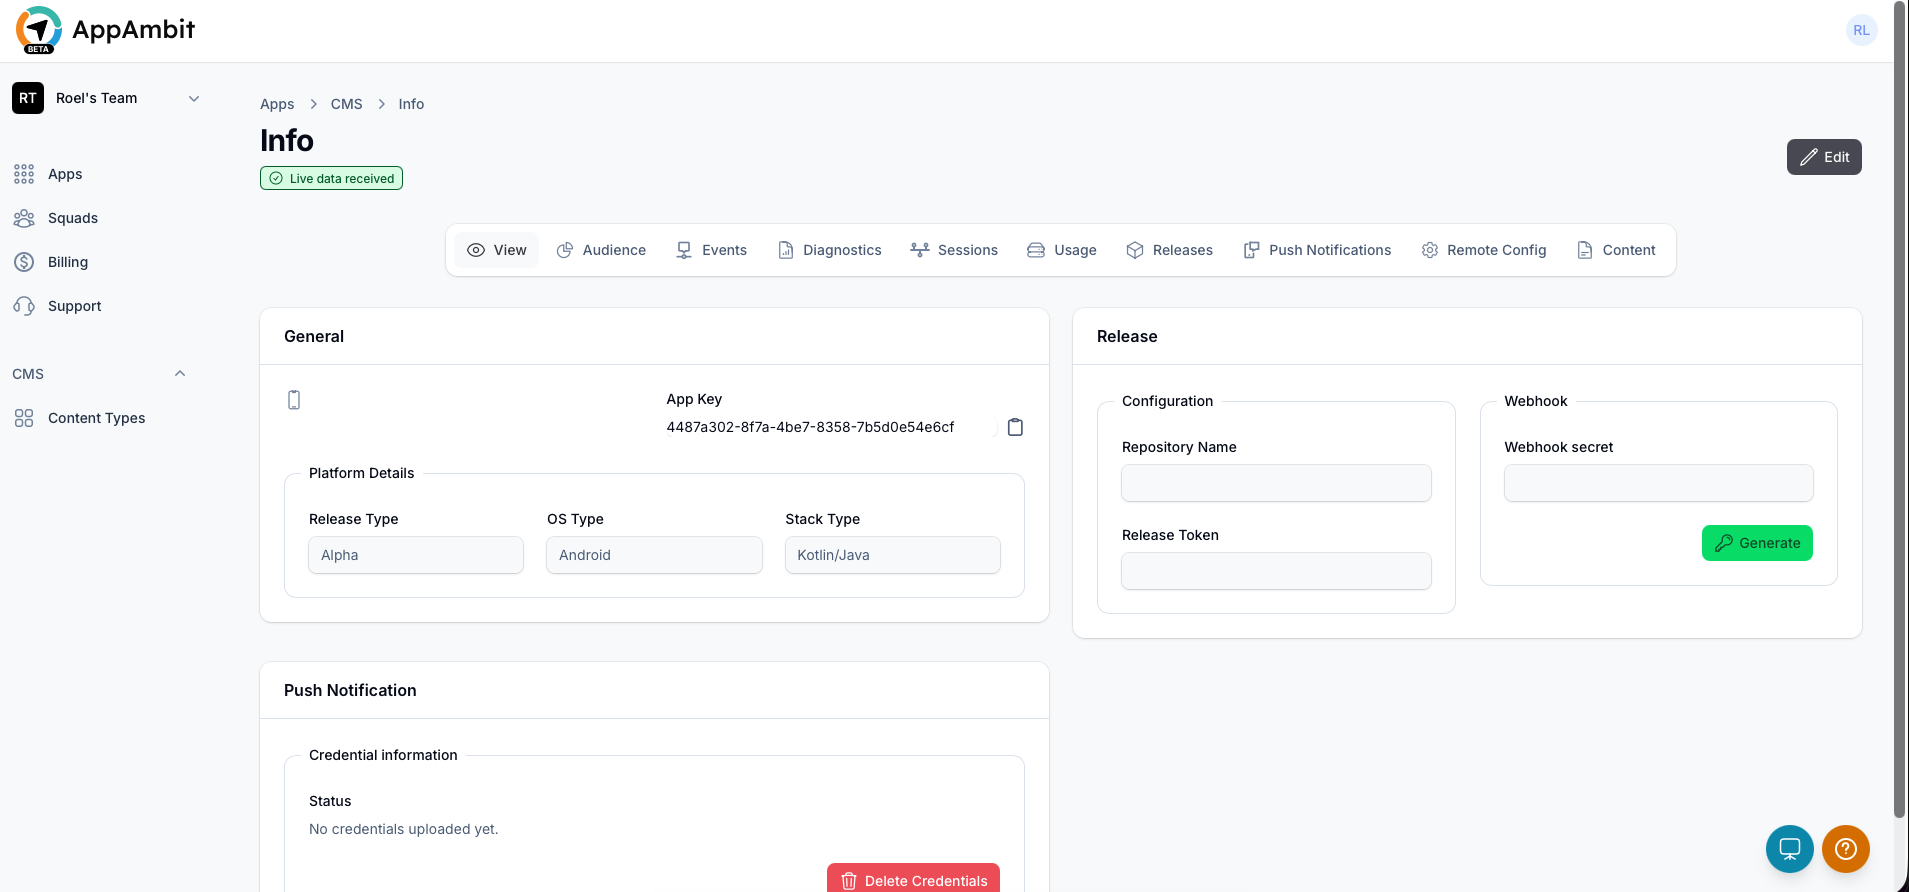Open the Events tab

tap(711, 250)
